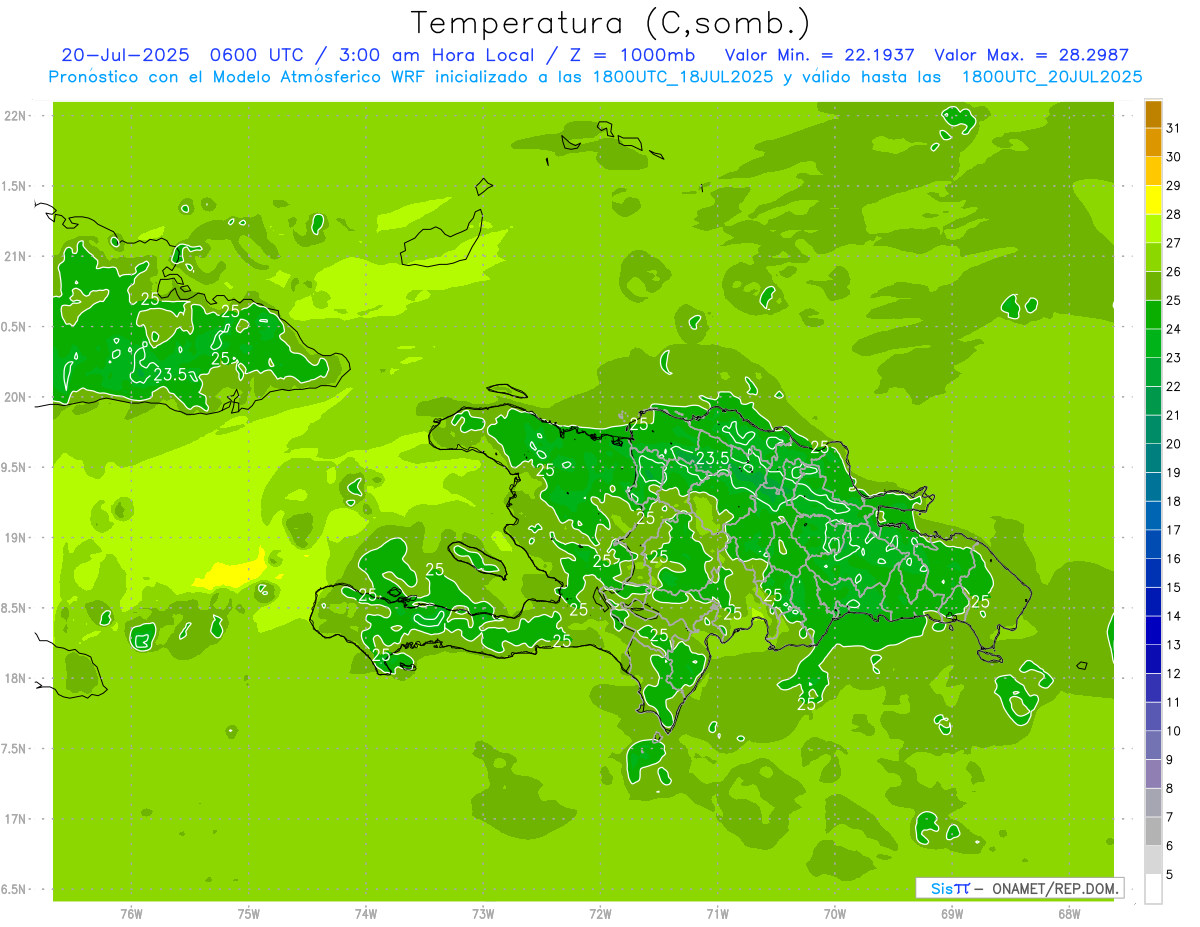The image size is (1200, 927).
Task: Click the "68W" longitude axis label
Action: tap(1069, 914)
